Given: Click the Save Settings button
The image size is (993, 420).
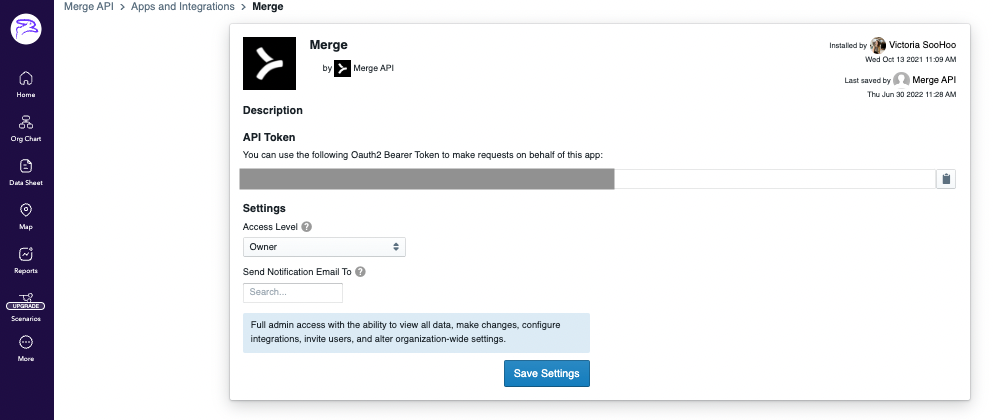Looking at the screenshot, I should click(547, 373).
